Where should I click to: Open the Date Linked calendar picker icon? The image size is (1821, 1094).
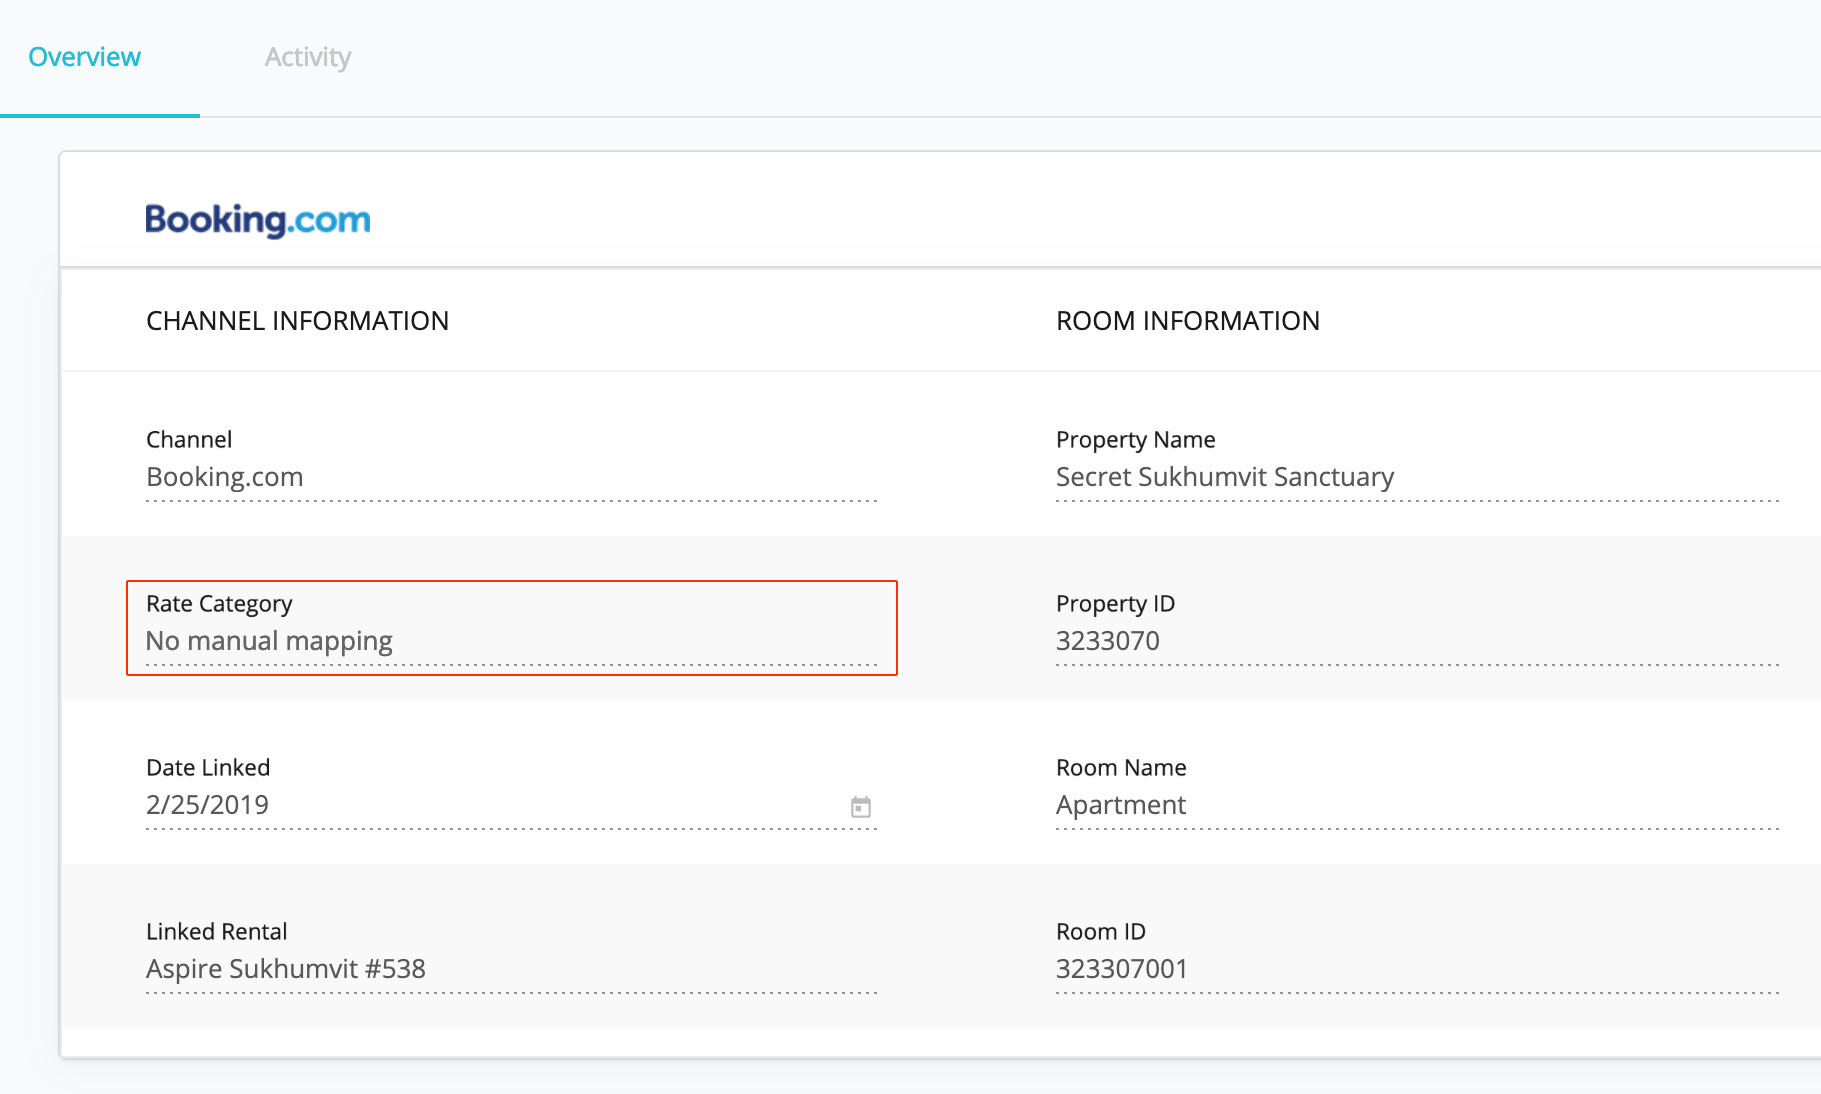(861, 806)
